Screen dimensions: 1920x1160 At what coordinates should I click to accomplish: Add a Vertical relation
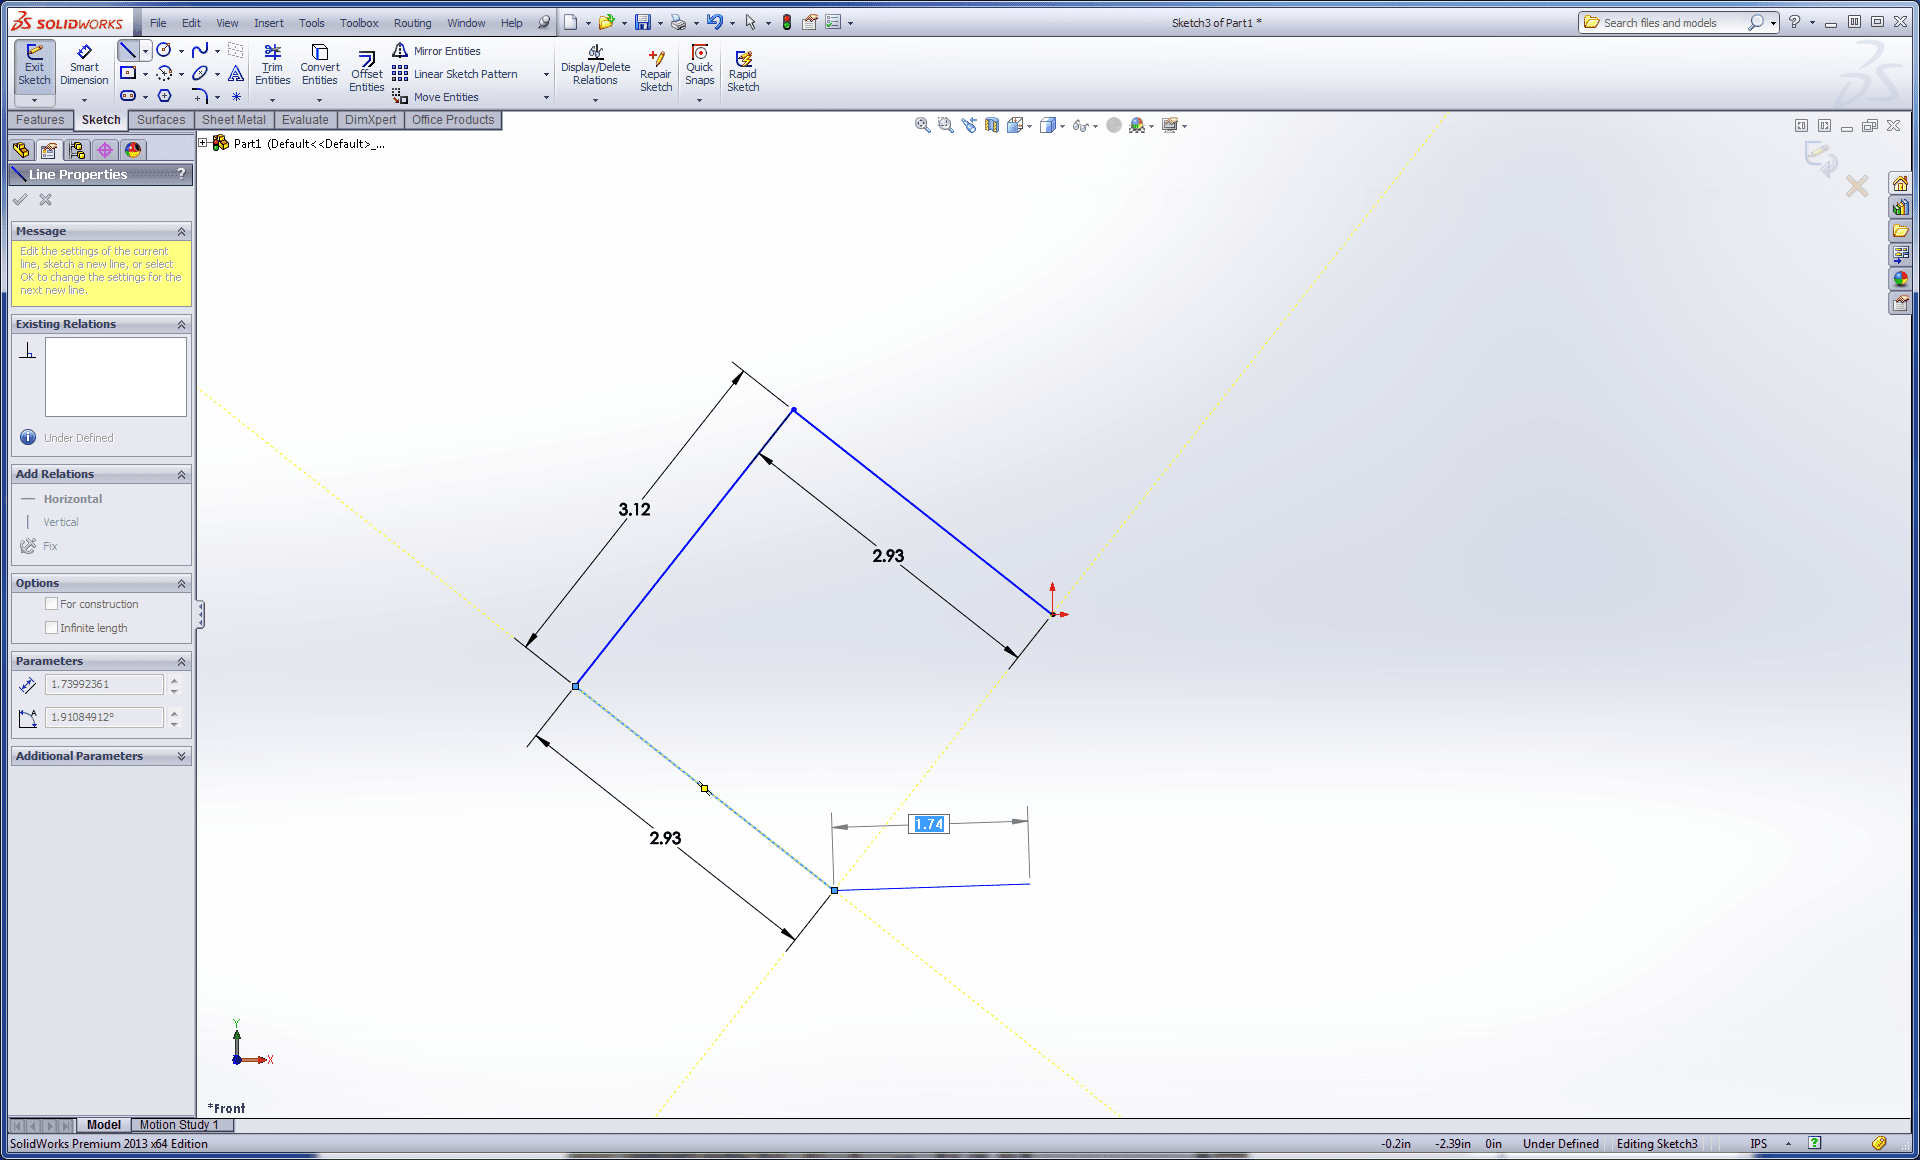click(60, 522)
